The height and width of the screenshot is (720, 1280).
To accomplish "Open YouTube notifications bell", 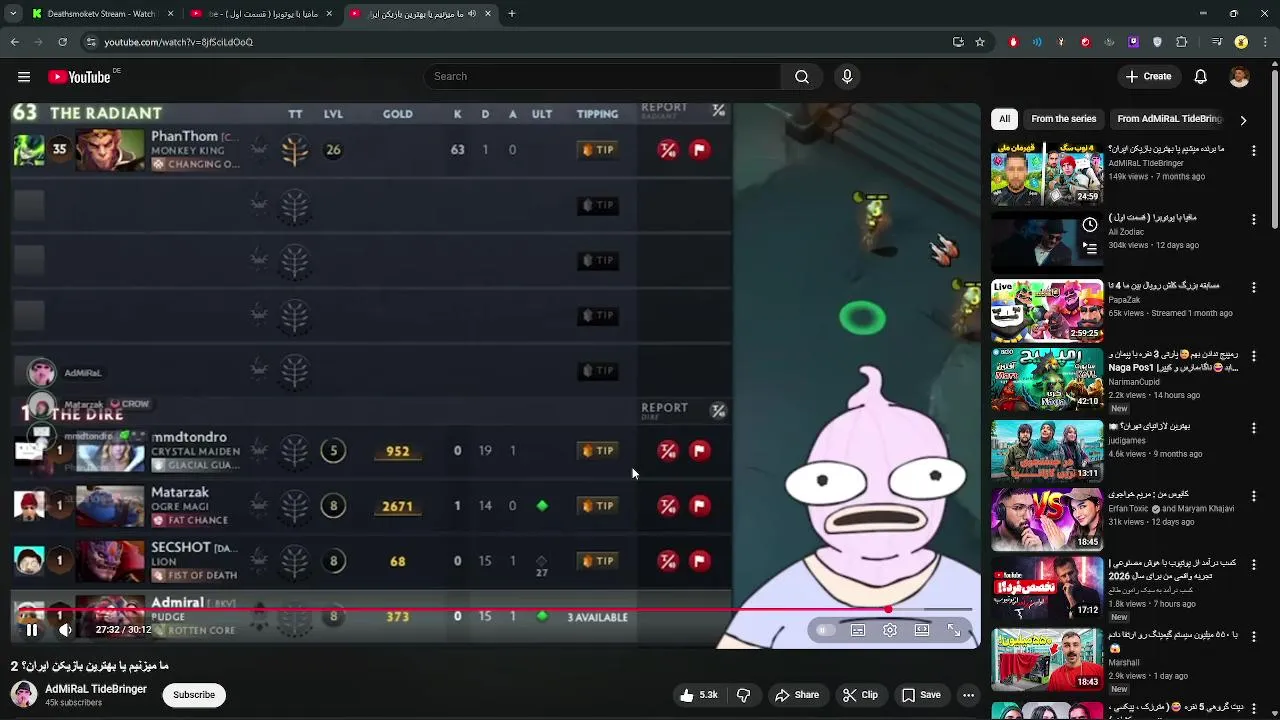I will point(1201,77).
